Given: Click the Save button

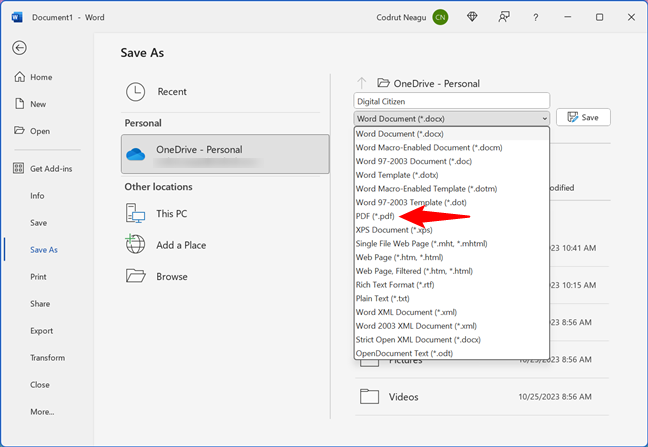Looking at the screenshot, I should 583,117.
